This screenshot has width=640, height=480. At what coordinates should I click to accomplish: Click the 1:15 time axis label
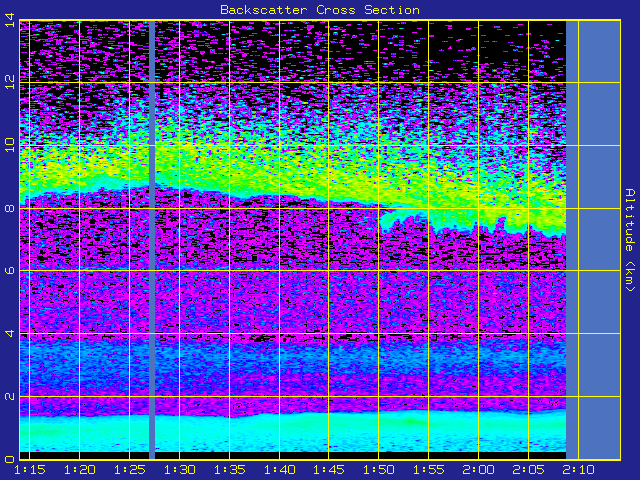pyautogui.click(x=29, y=469)
